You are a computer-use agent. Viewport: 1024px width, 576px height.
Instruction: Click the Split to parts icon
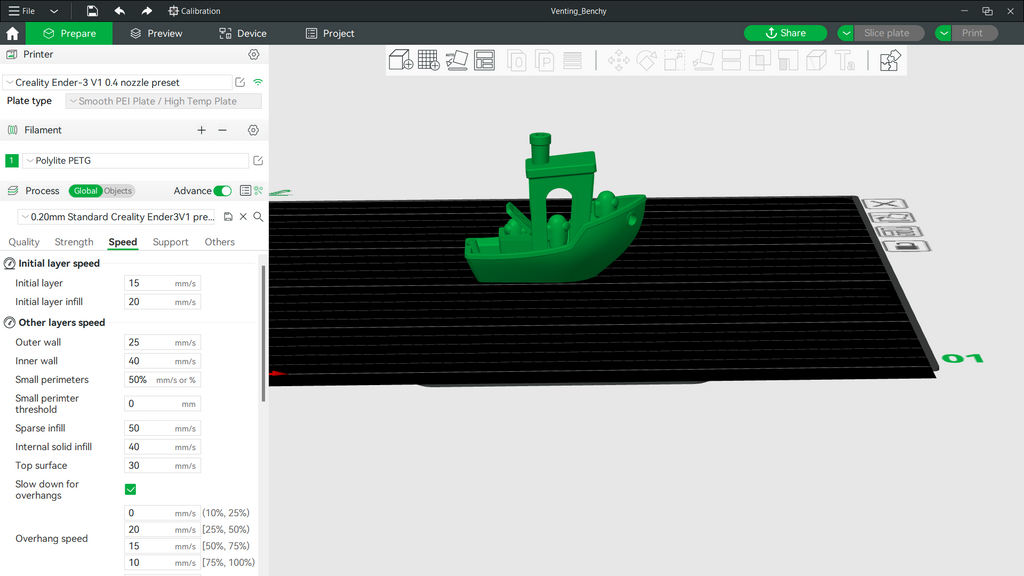[544, 61]
